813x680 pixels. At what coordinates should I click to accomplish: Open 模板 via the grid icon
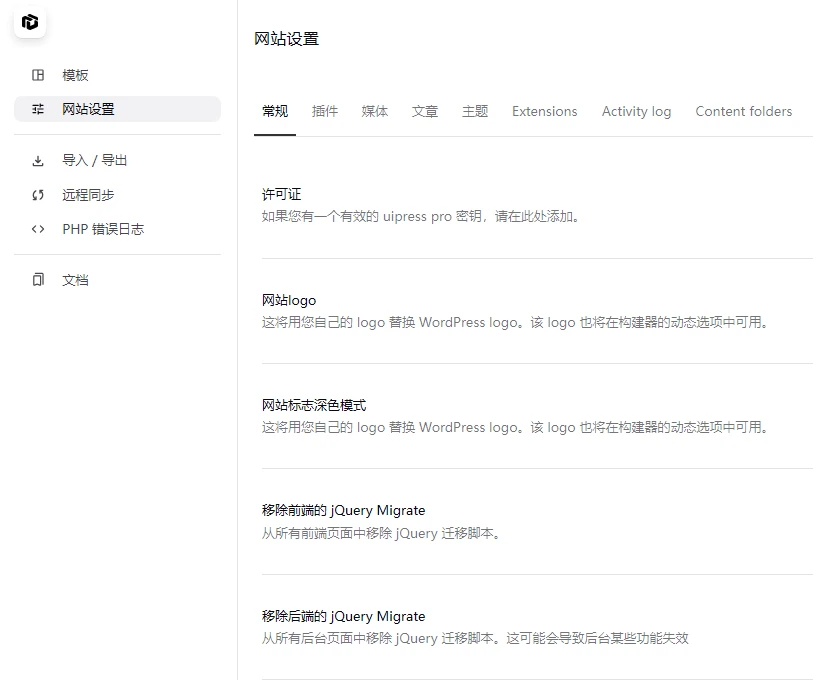pyautogui.click(x=36, y=74)
